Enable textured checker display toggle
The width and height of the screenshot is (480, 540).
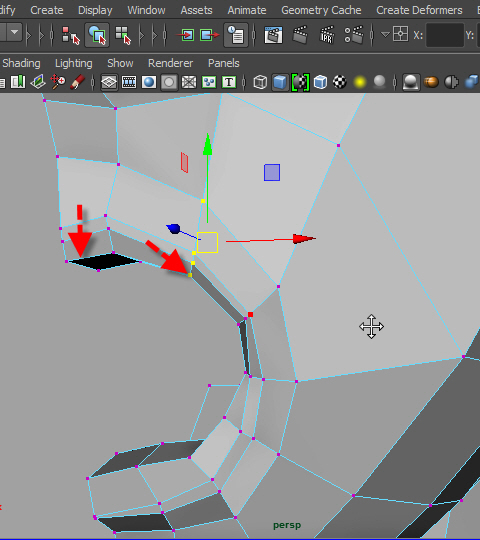340,82
